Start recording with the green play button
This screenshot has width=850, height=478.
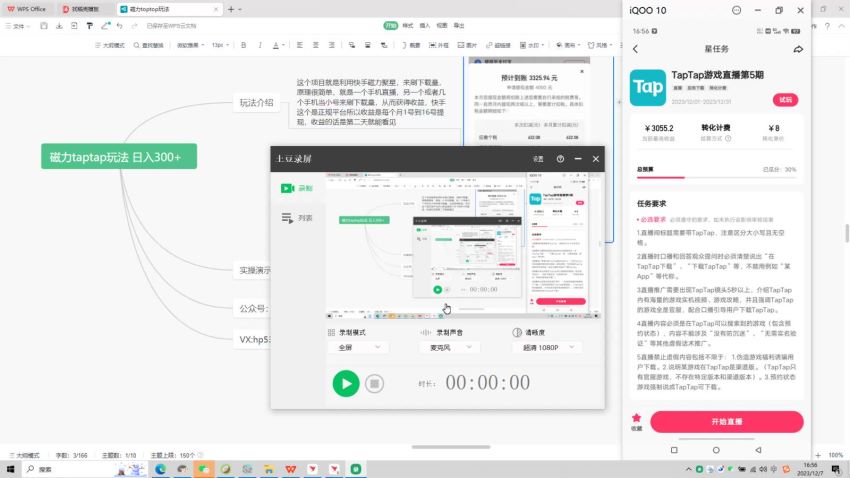346,384
